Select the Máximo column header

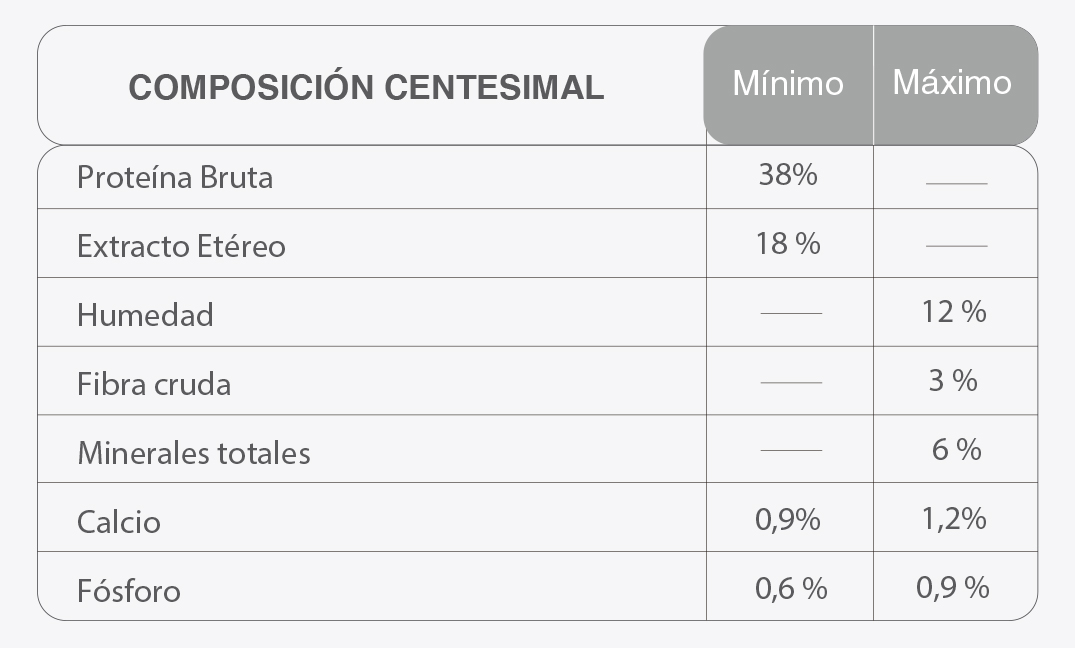(x=952, y=82)
